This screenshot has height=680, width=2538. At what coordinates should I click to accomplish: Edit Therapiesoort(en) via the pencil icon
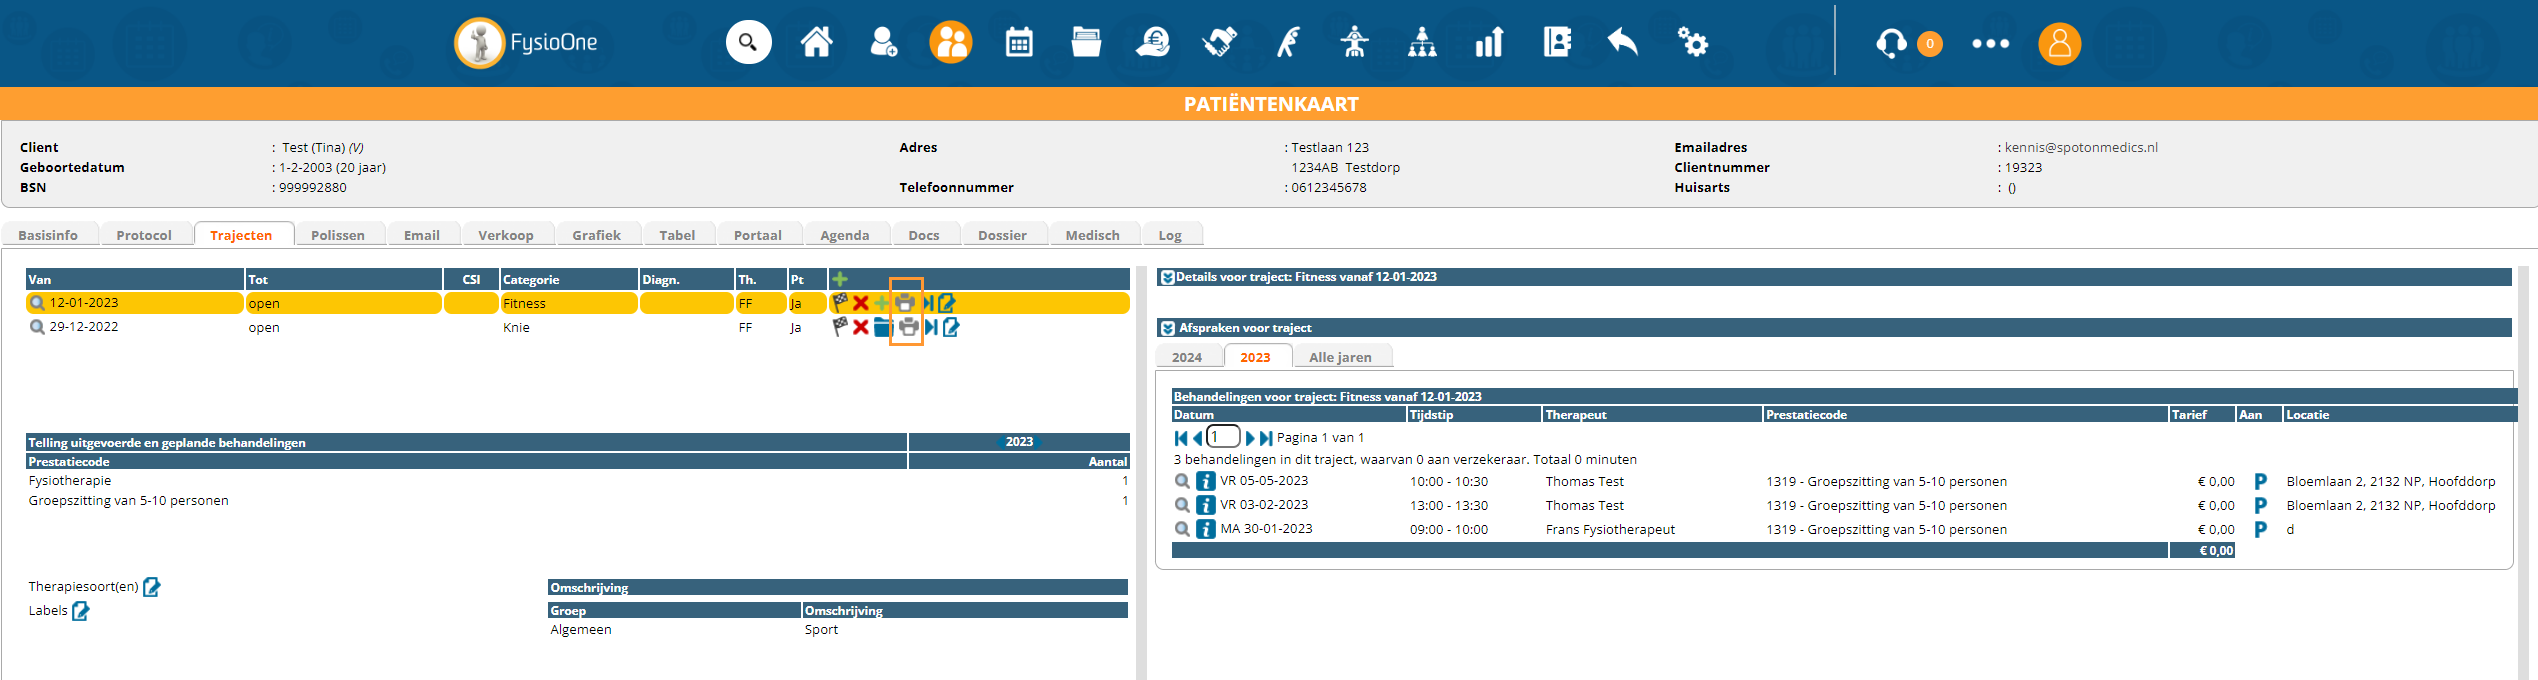click(152, 587)
